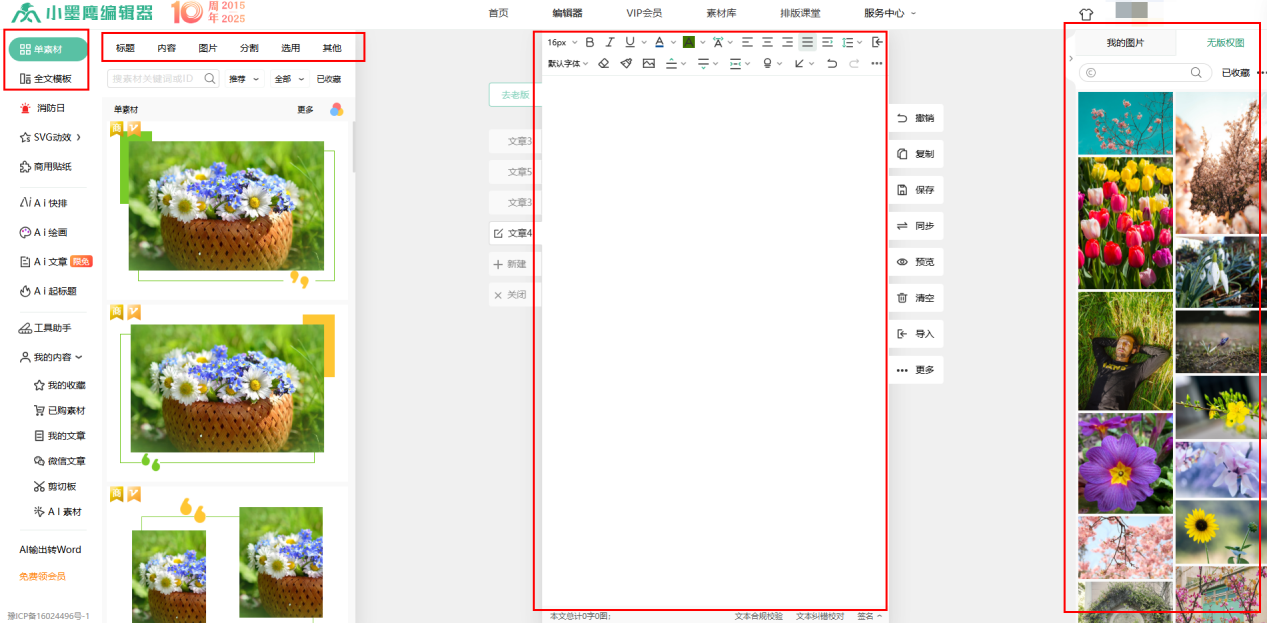
Task: Click the green text highlight color swatch
Action: point(689,42)
